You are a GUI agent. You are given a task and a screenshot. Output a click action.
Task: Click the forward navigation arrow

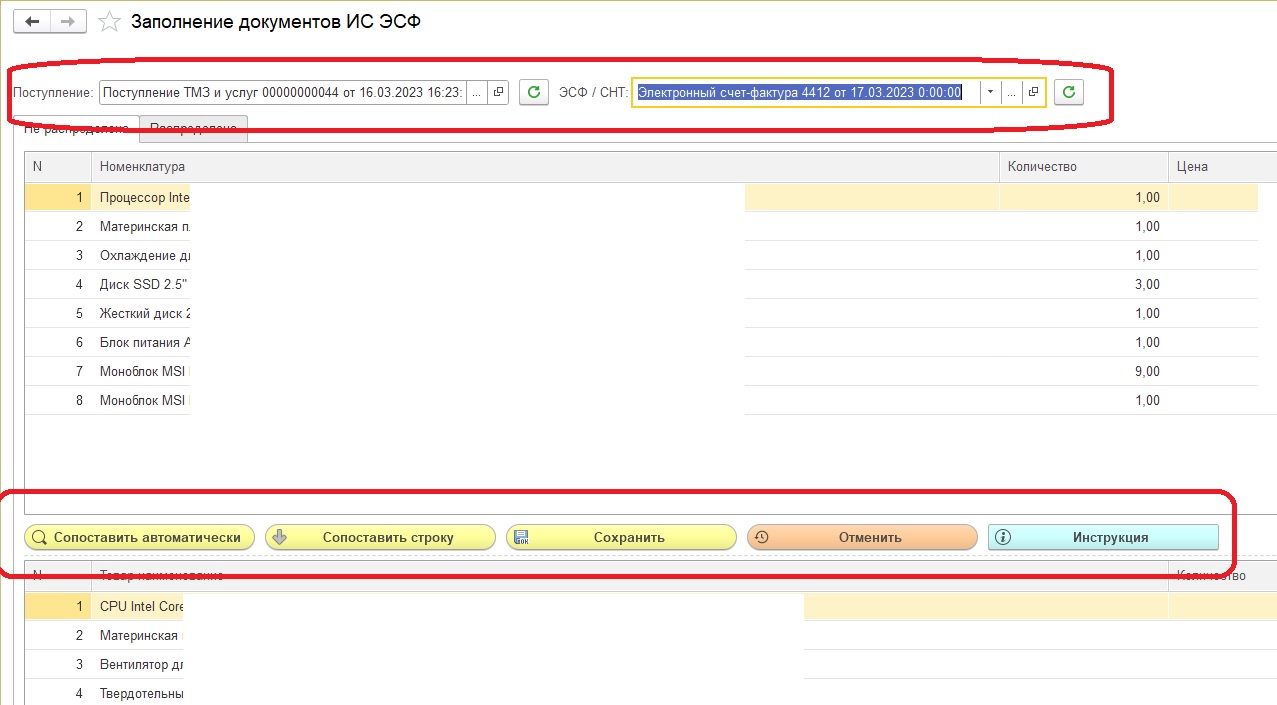pos(67,21)
